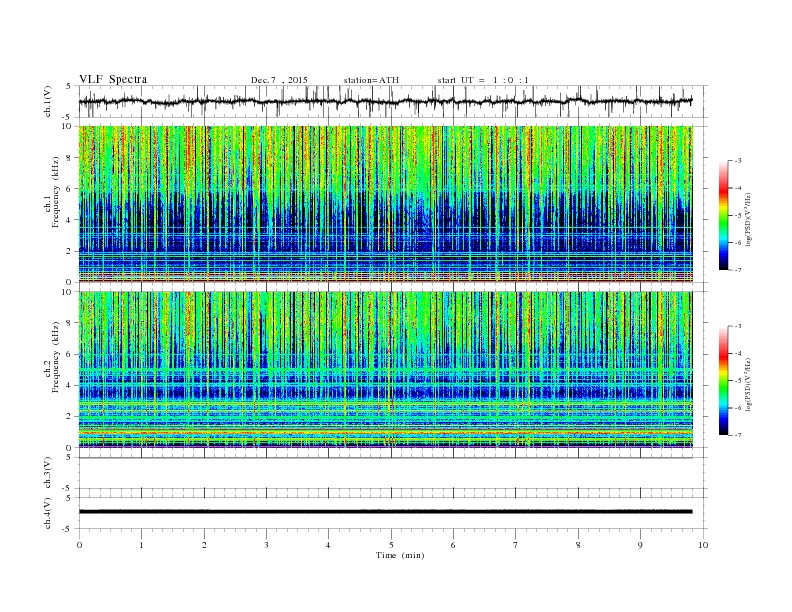Click the ch.2 PSD color scale bar
This screenshot has width=792, height=612.
(x=723, y=380)
